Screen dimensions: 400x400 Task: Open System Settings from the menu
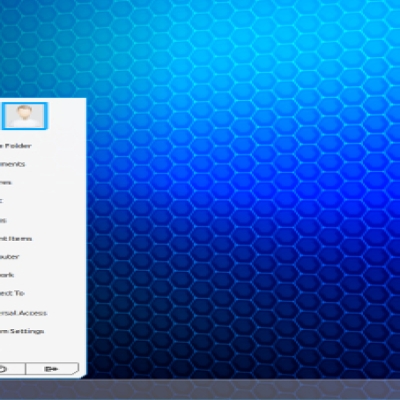(x=22, y=331)
